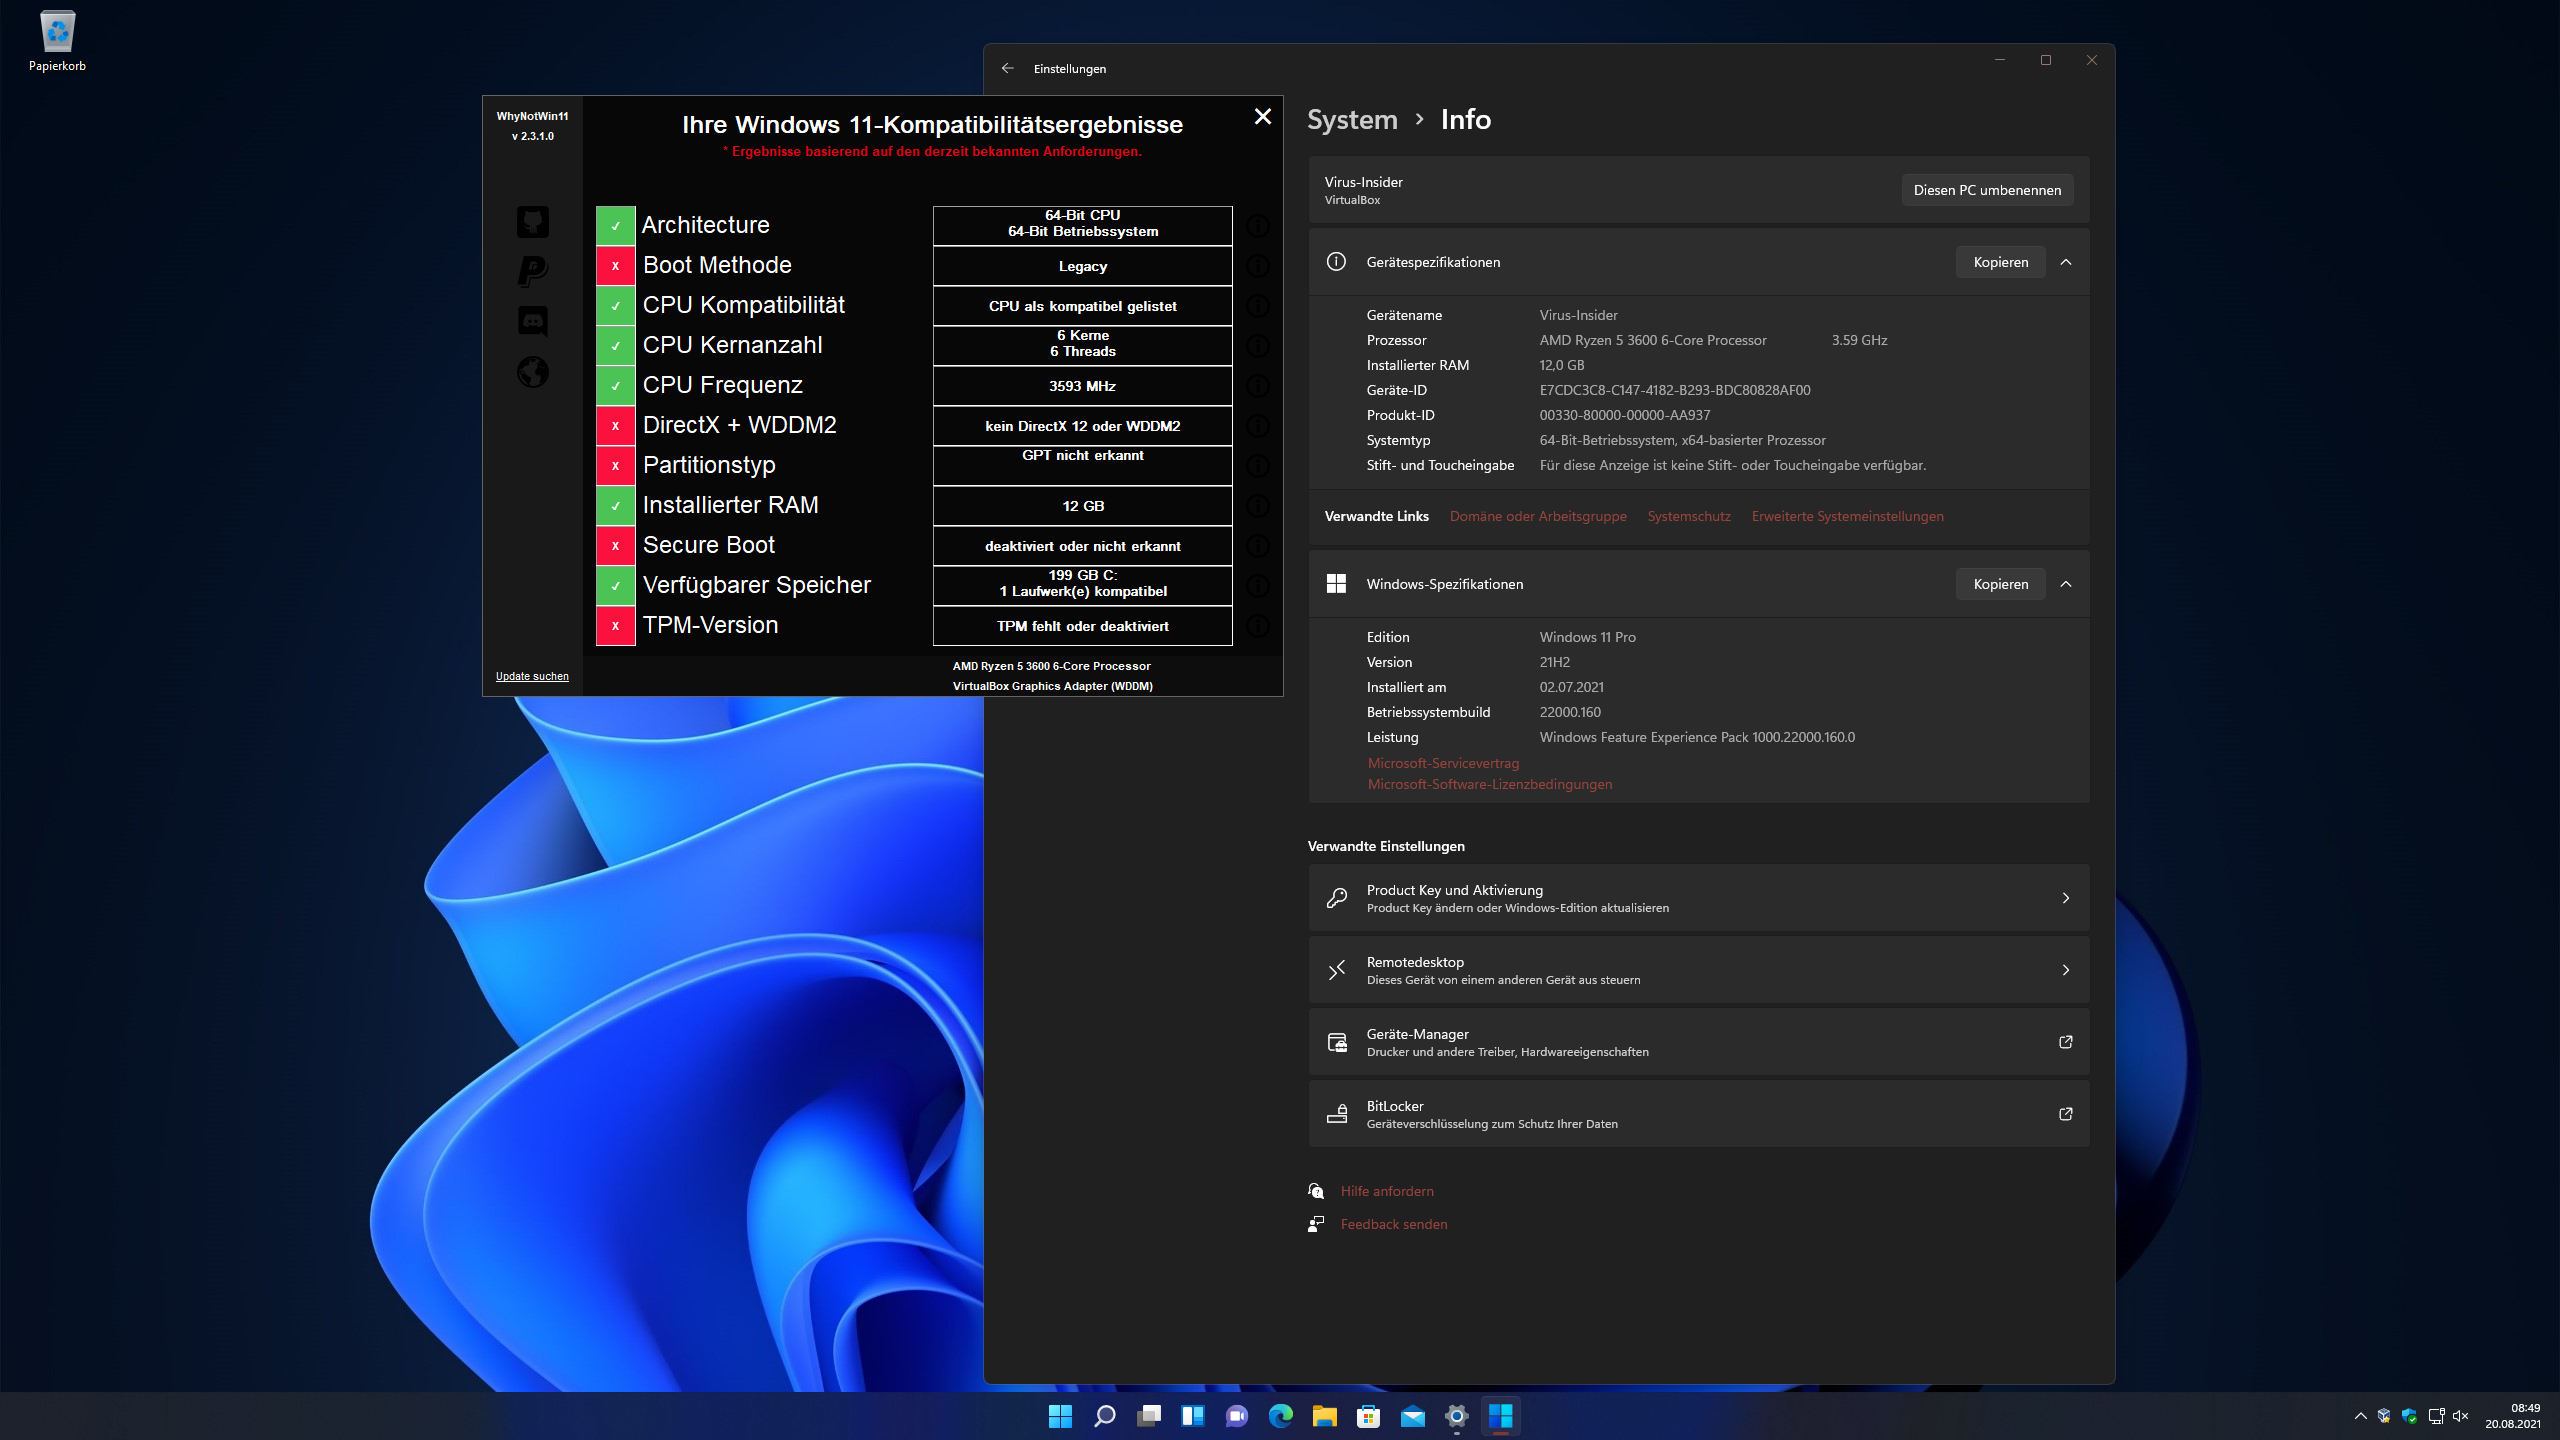
Task: Click the globe website icon
Action: pyautogui.click(x=532, y=372)
